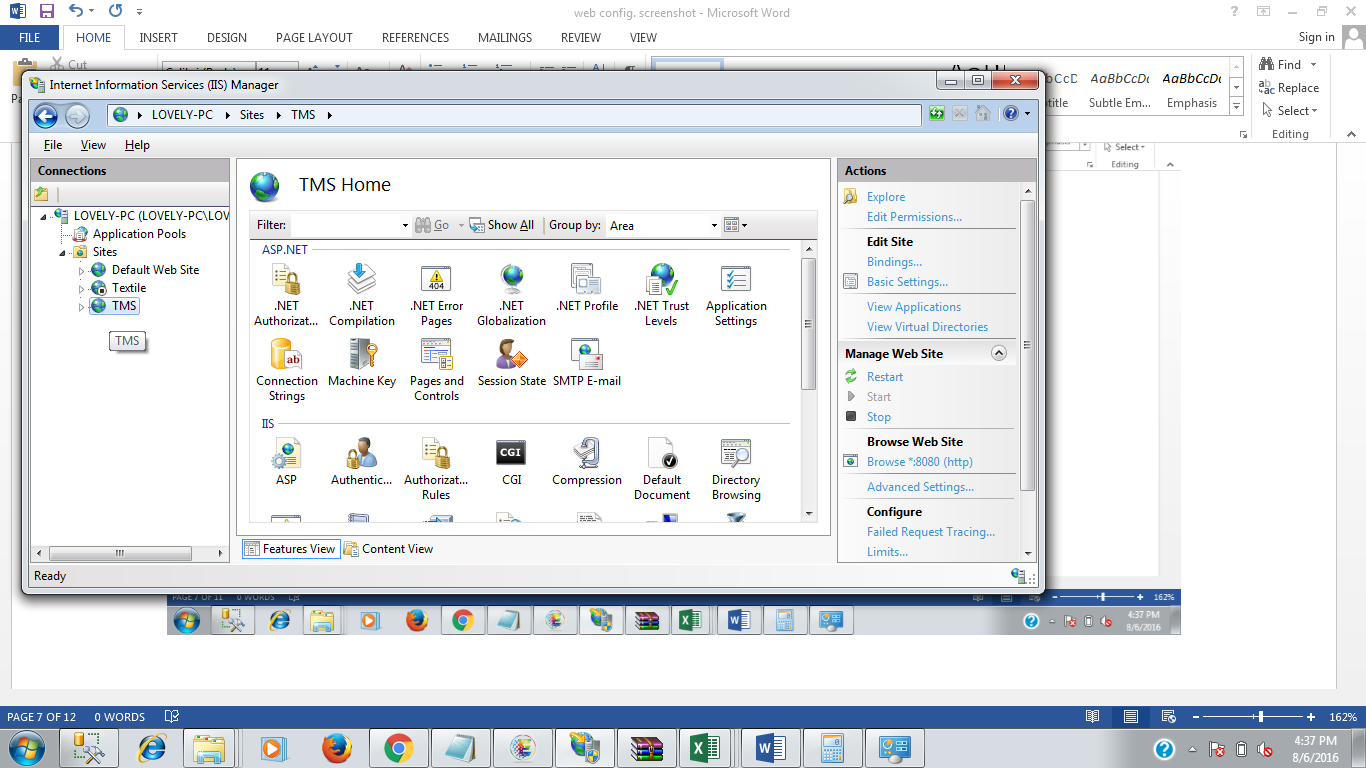Open Machine Key feature

(x=361, y=363)
